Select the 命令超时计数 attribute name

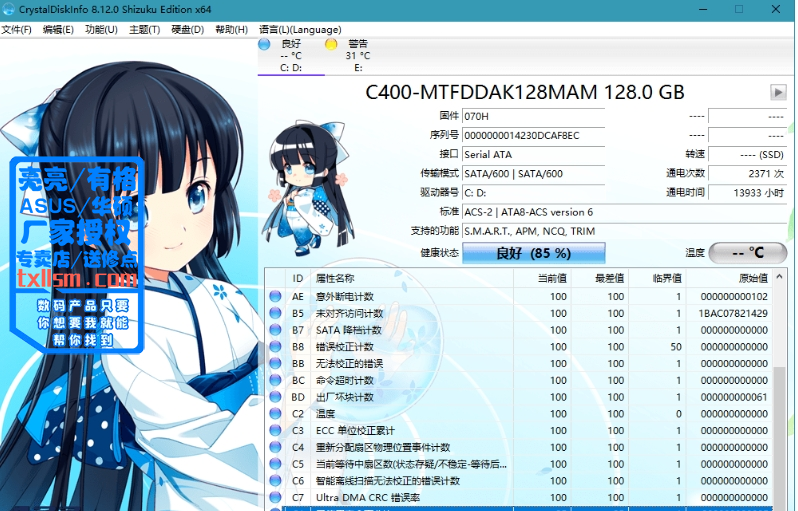click(x=345, y=381)
